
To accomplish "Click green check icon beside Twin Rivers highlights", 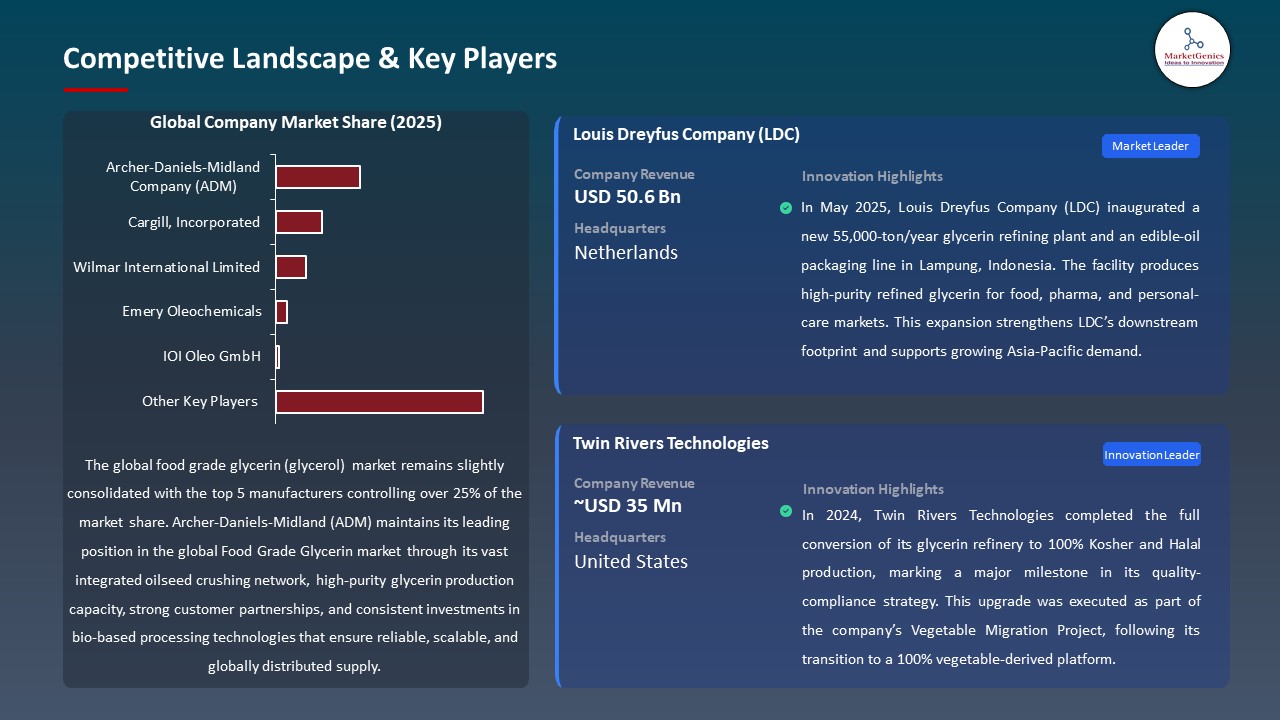I will click(x=786, y=511).
